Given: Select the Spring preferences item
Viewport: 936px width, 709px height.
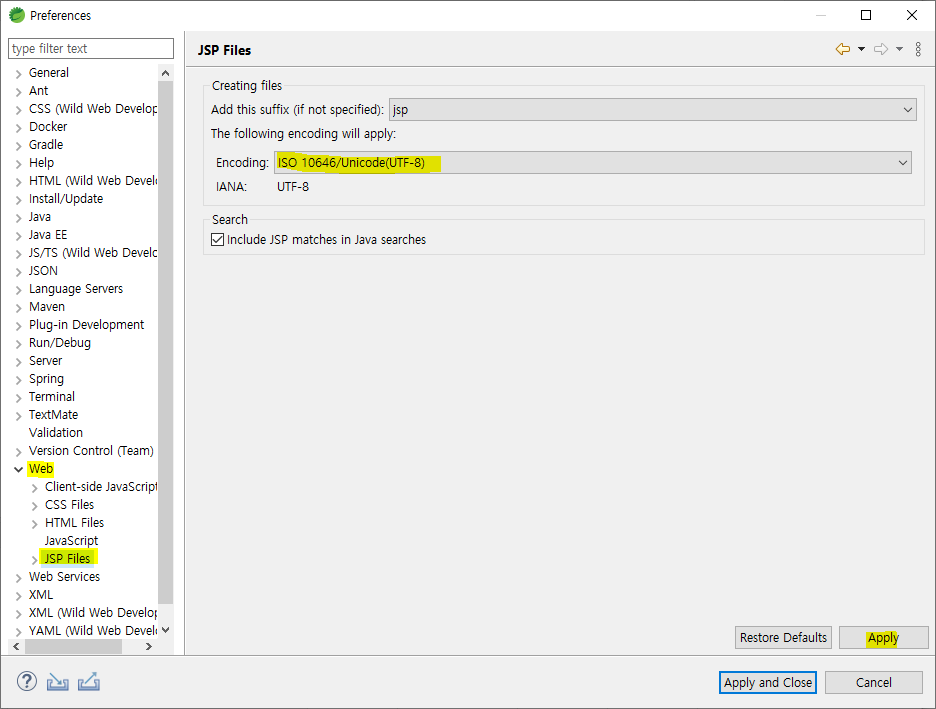Looking at the screenshot, I should [46, 379].
